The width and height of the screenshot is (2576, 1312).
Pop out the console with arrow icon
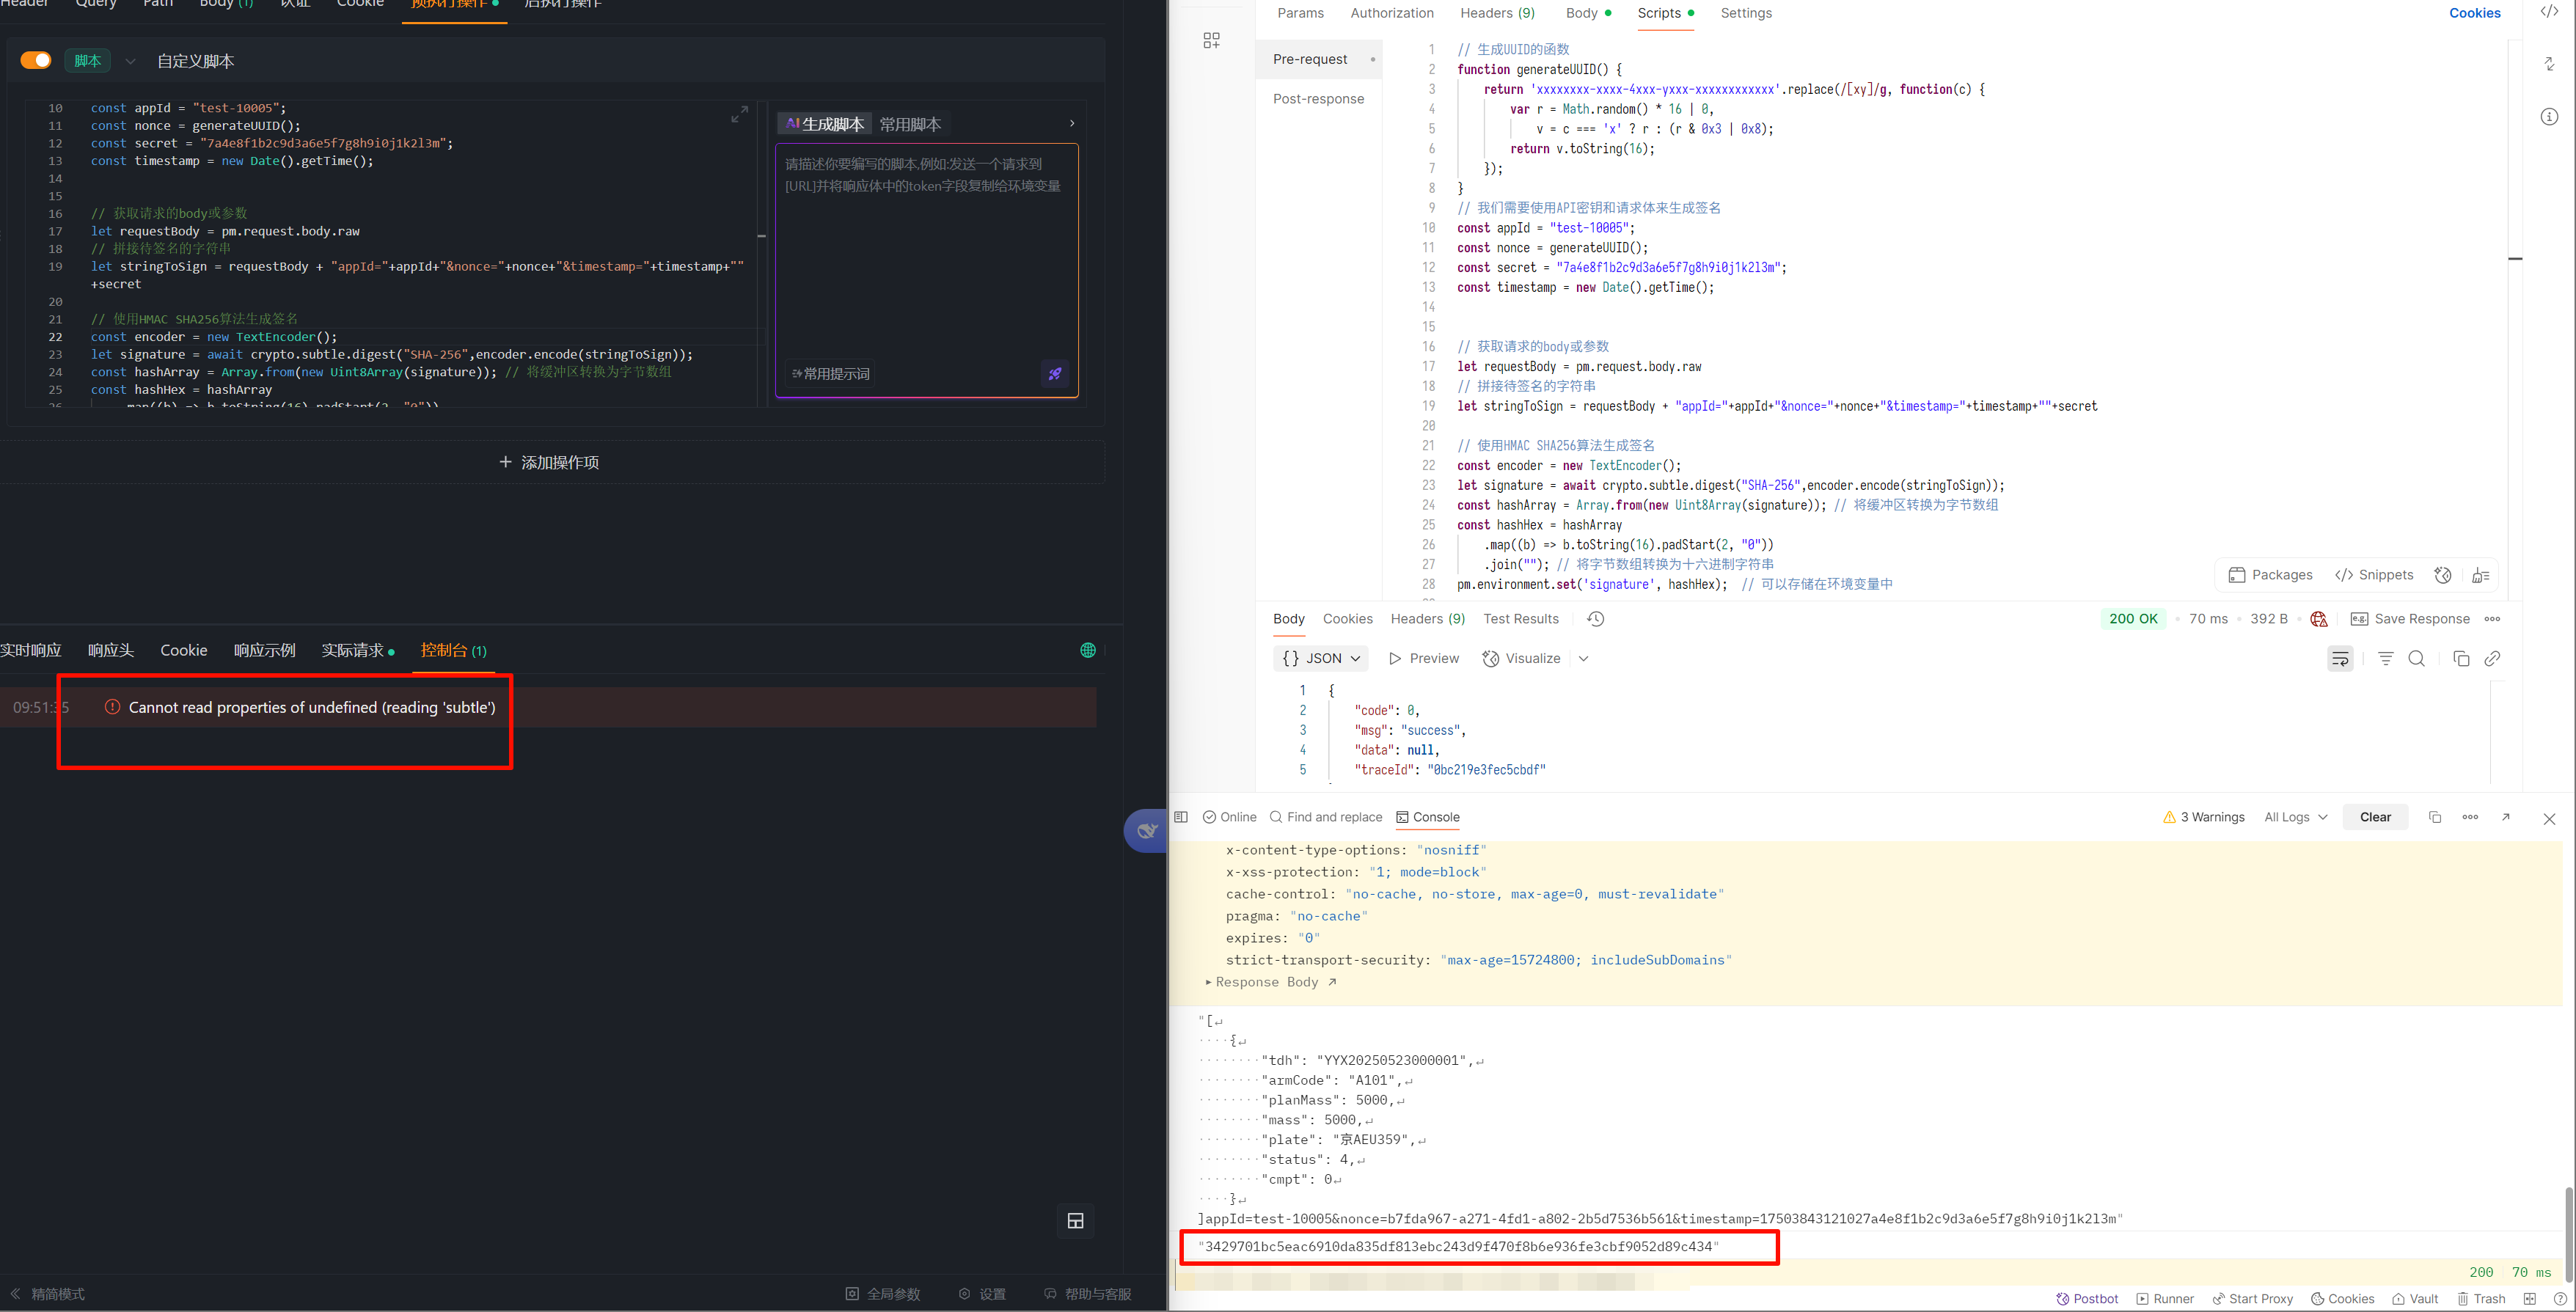2505,817
